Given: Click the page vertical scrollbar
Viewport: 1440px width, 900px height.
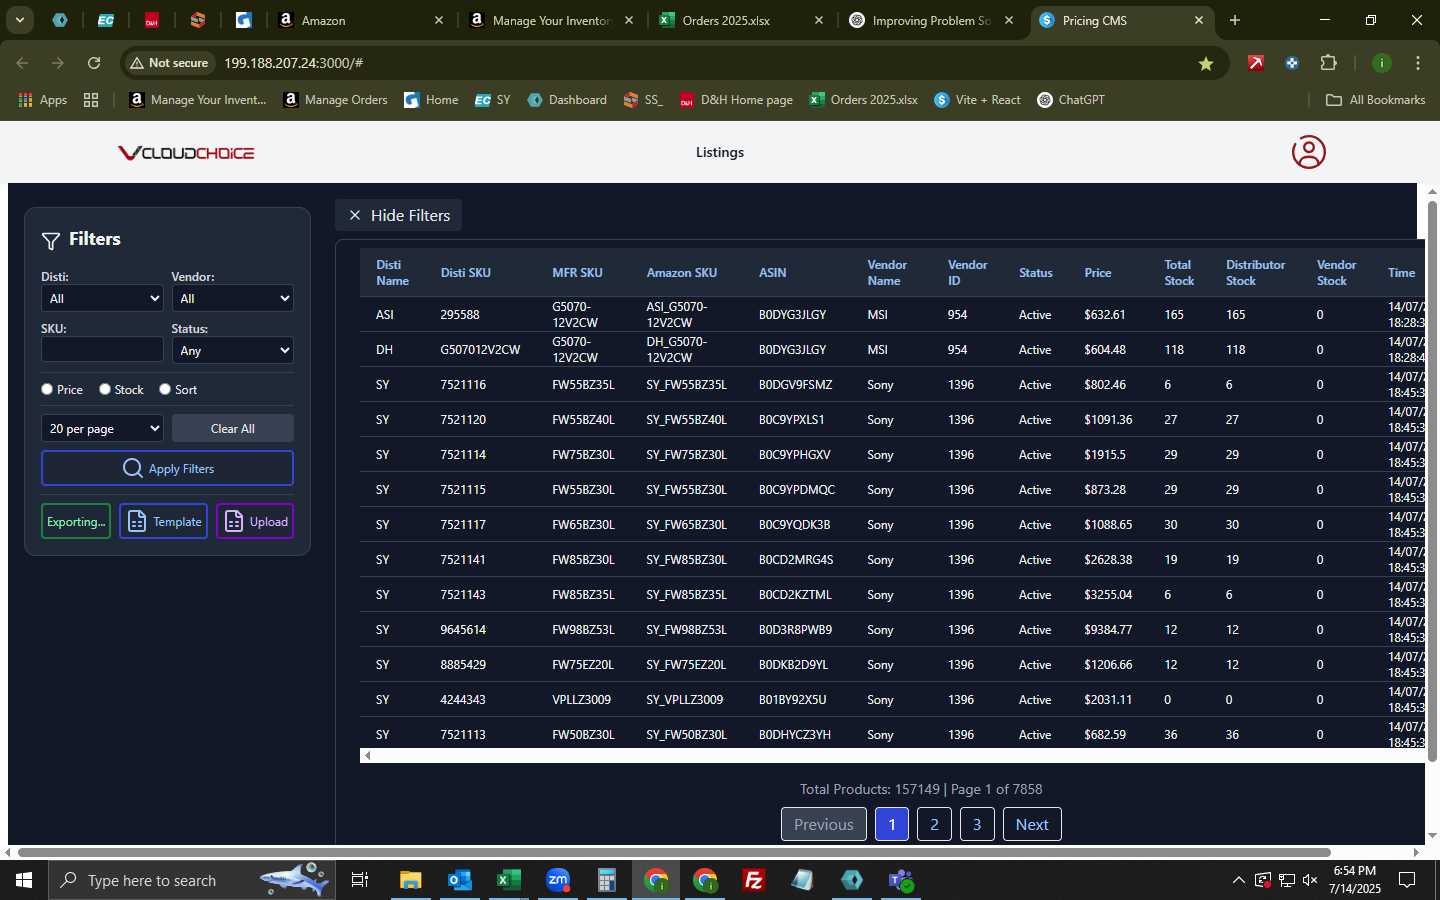Looking at the screenshot, I should pos(1432,480).
